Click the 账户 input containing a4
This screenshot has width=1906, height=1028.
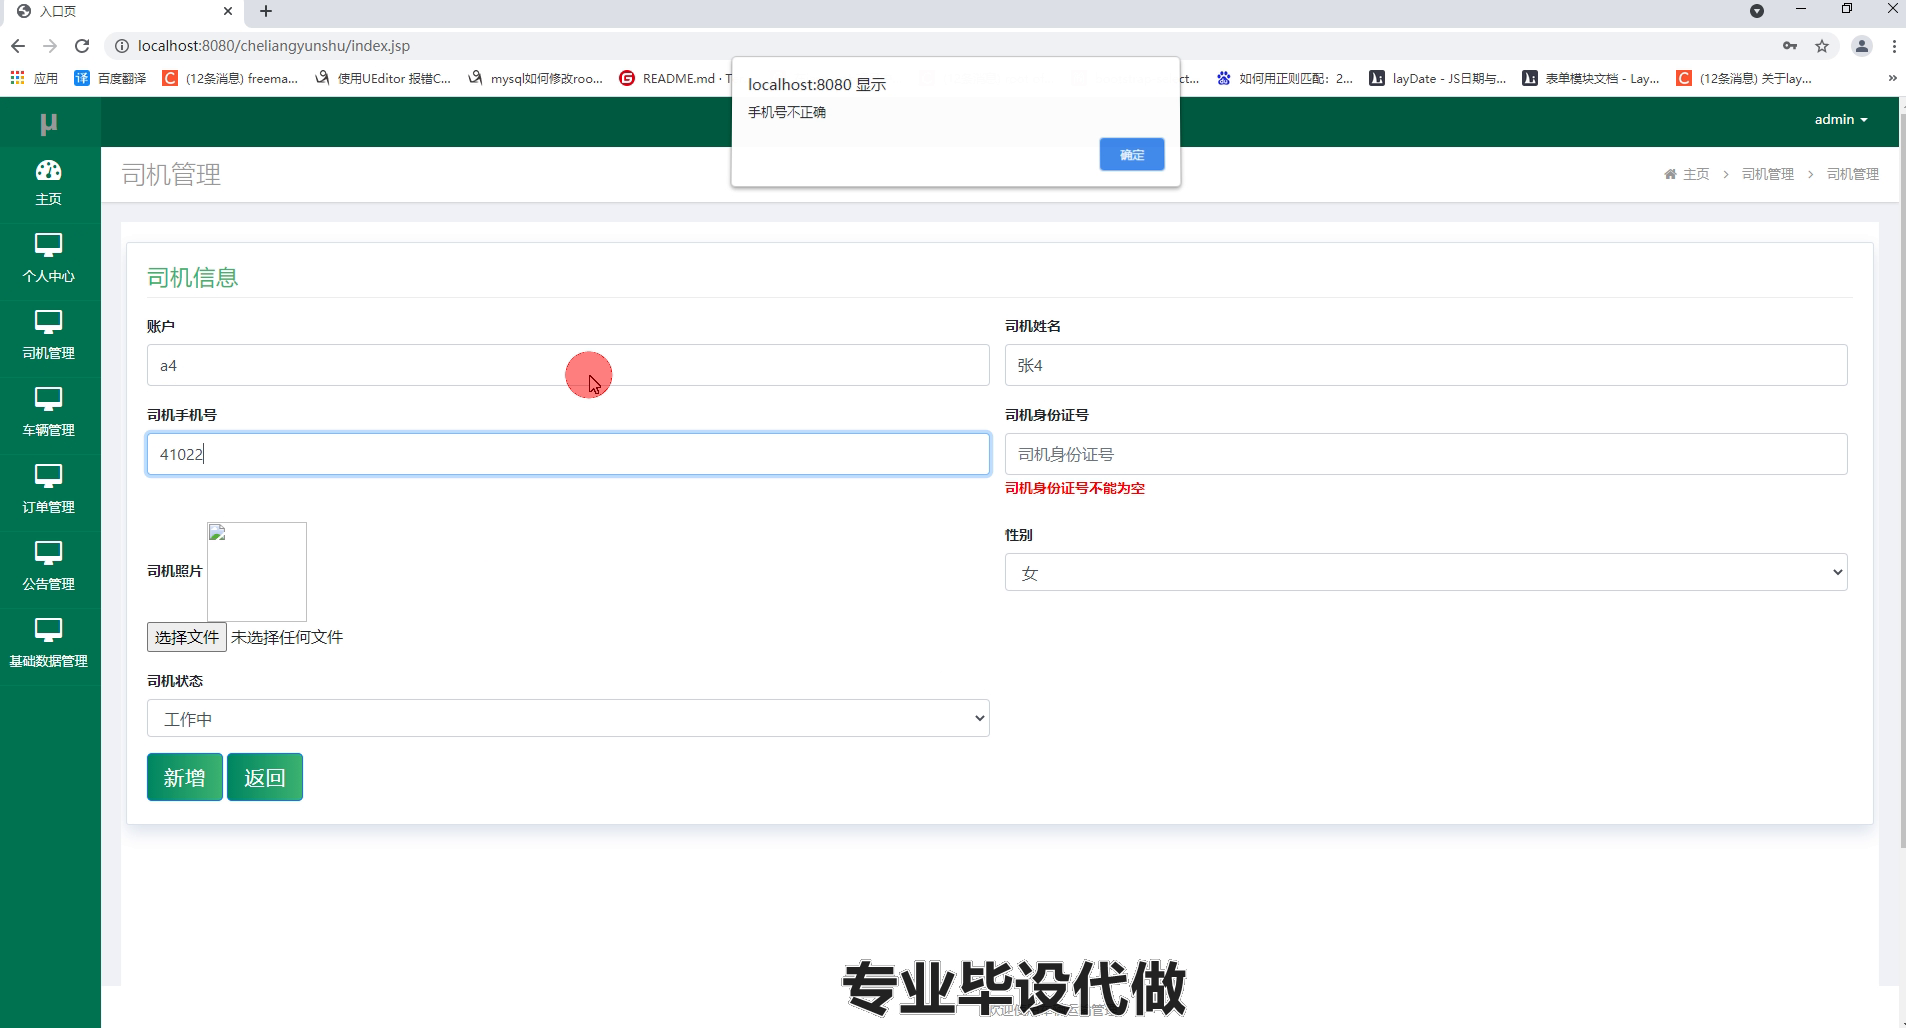pos(568,365)
